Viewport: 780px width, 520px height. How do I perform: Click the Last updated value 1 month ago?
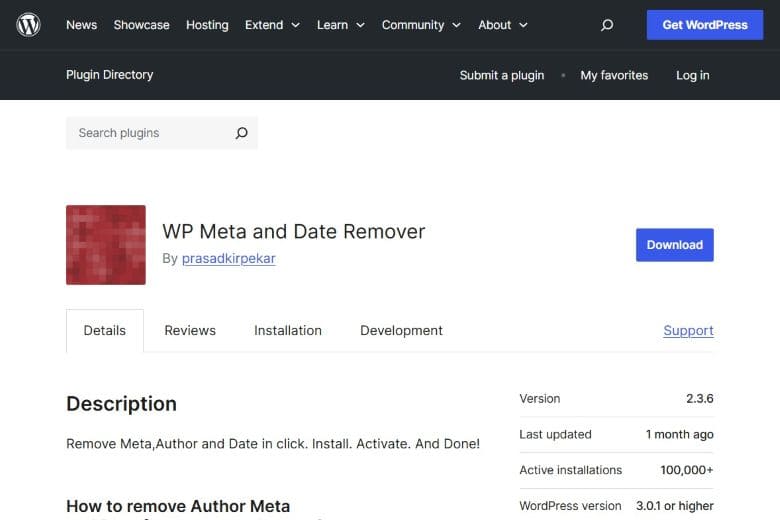[x=680, y=434]
